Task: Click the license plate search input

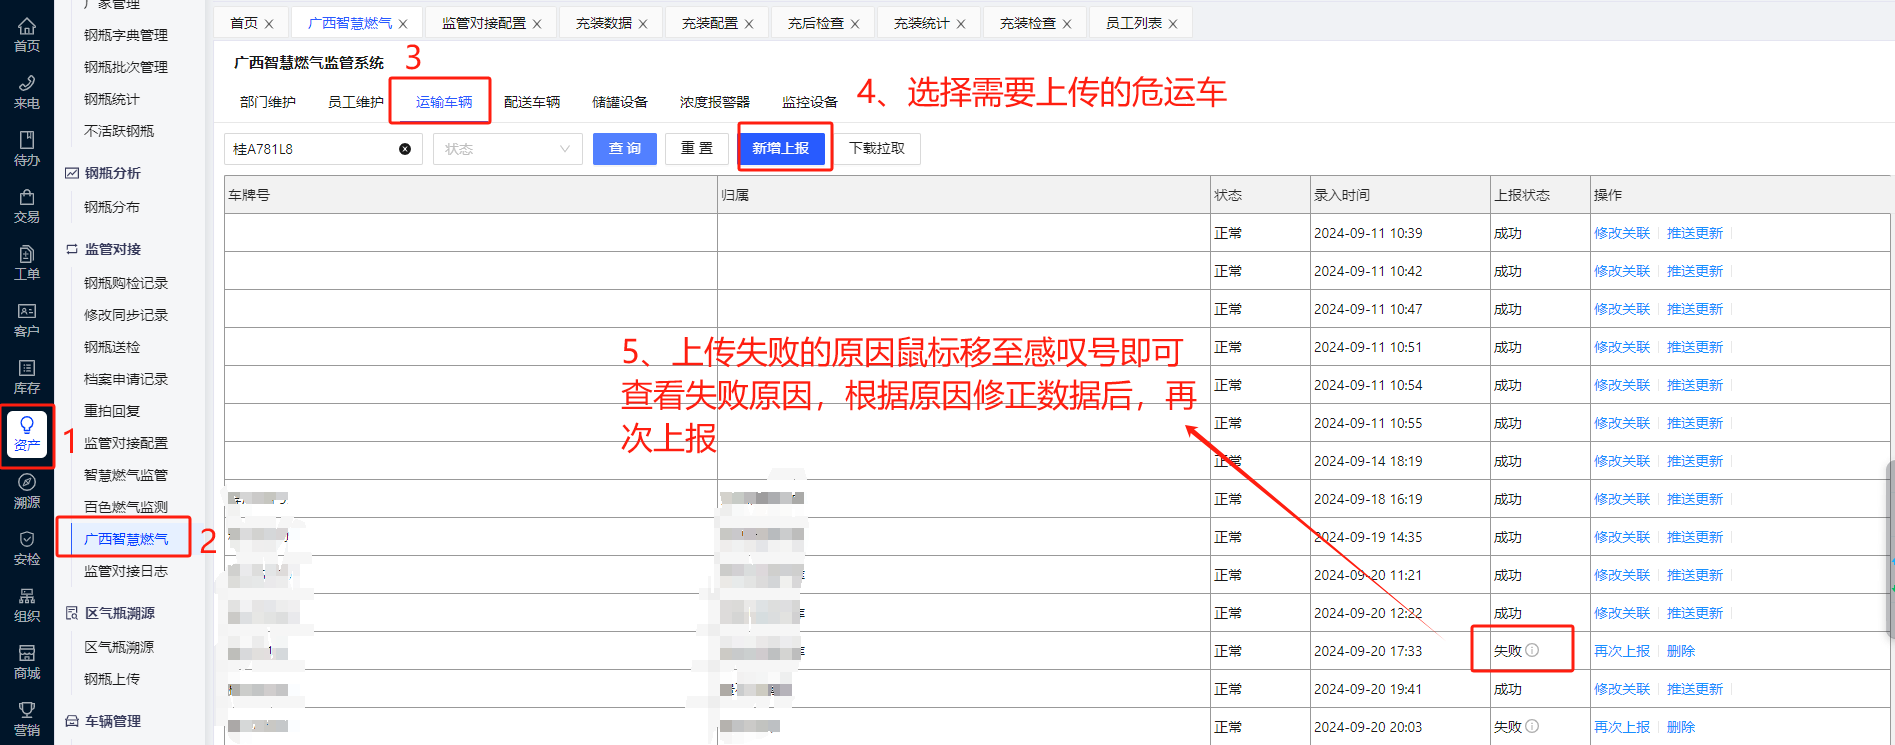Action: tap(312, 149)
